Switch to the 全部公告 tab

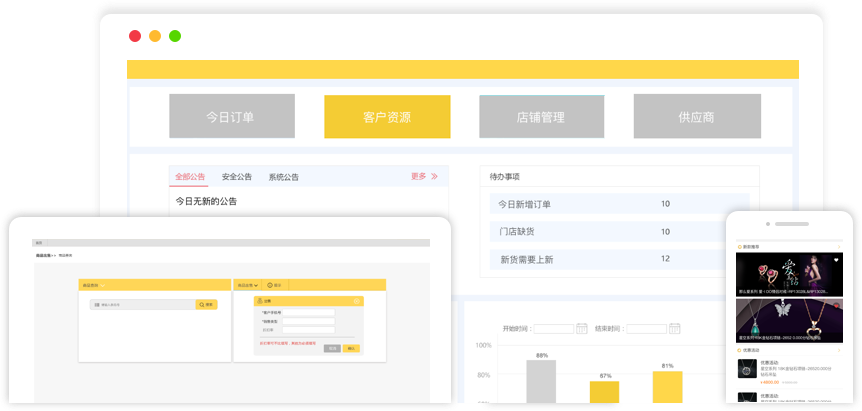pos(190,177)
